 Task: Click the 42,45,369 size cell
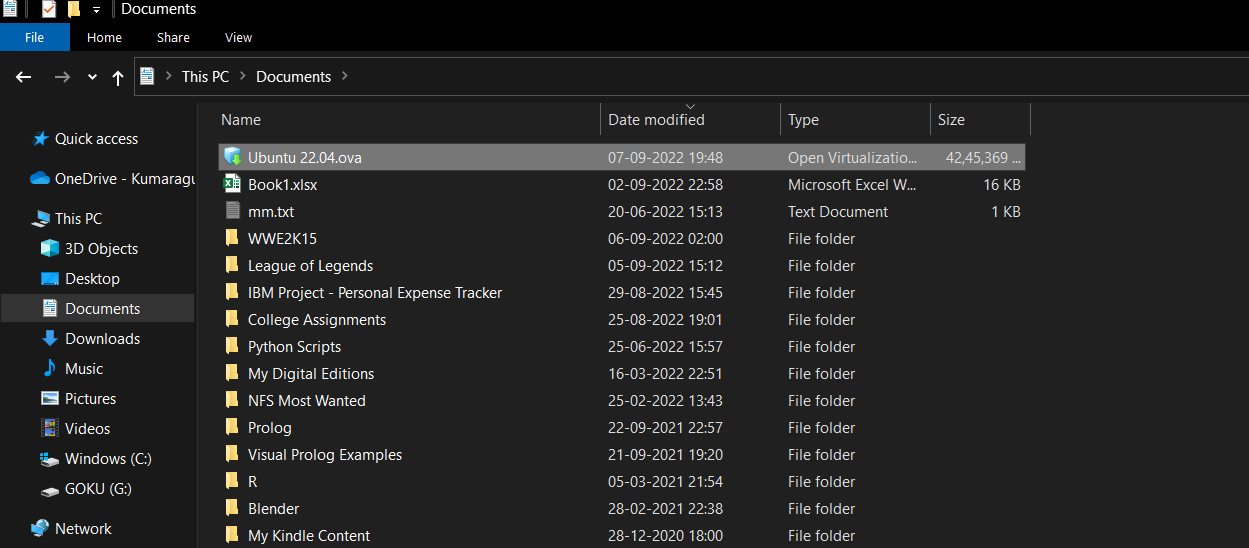click(x=983, y=157)
